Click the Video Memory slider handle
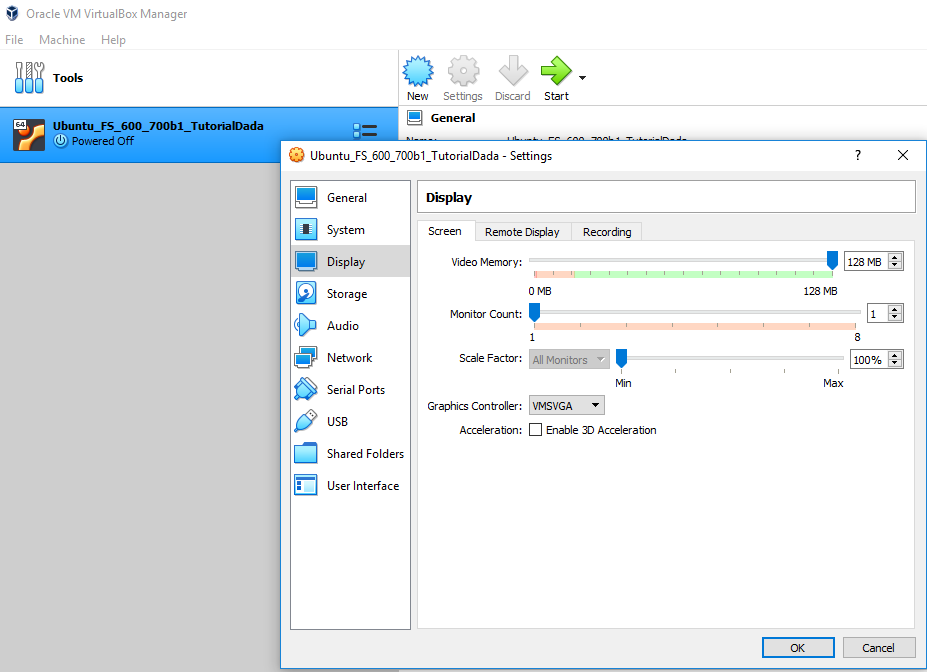This screenshot has width=927, height=672. pos(832,260)
